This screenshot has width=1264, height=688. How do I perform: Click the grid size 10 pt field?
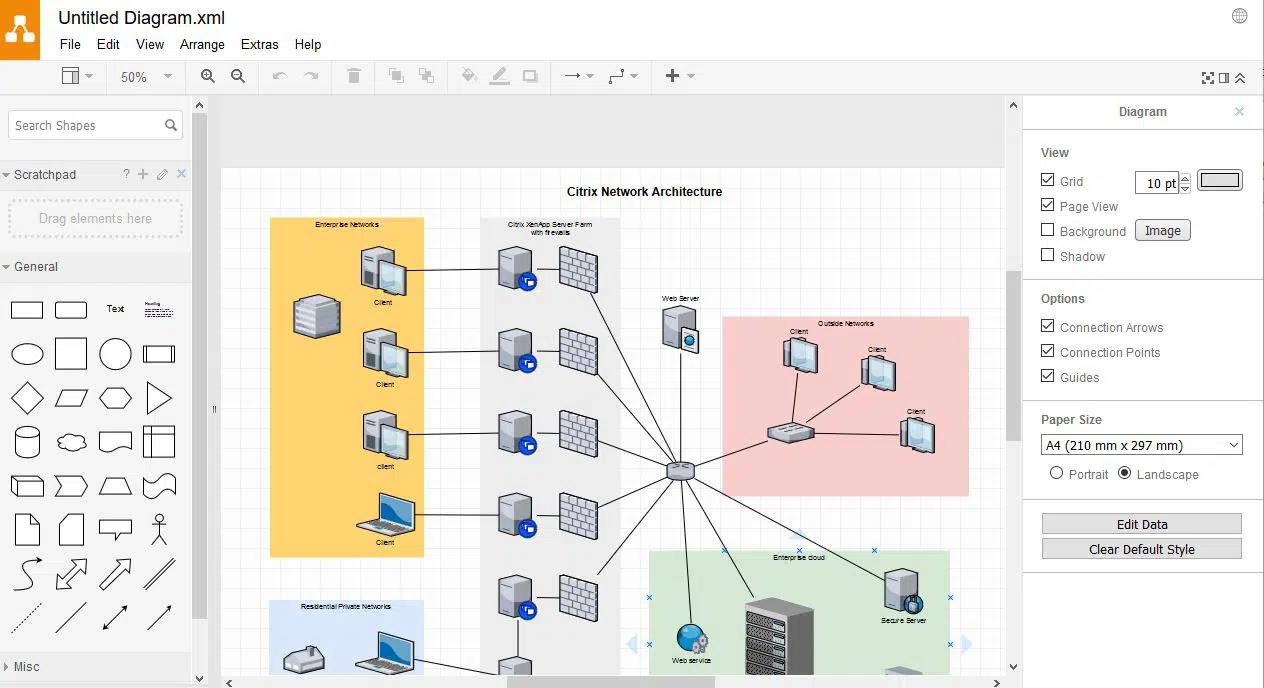coord(1157,182)
